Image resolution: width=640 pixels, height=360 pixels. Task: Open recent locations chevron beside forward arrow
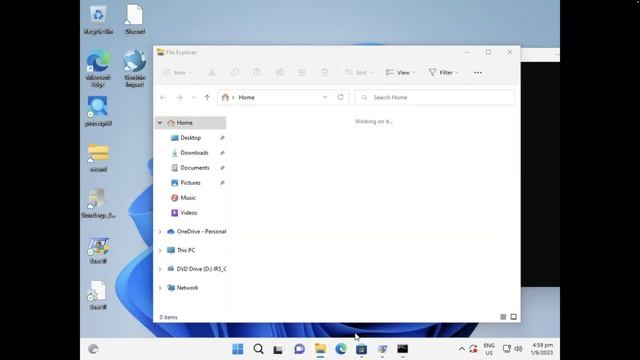click(x=193, y=98)
